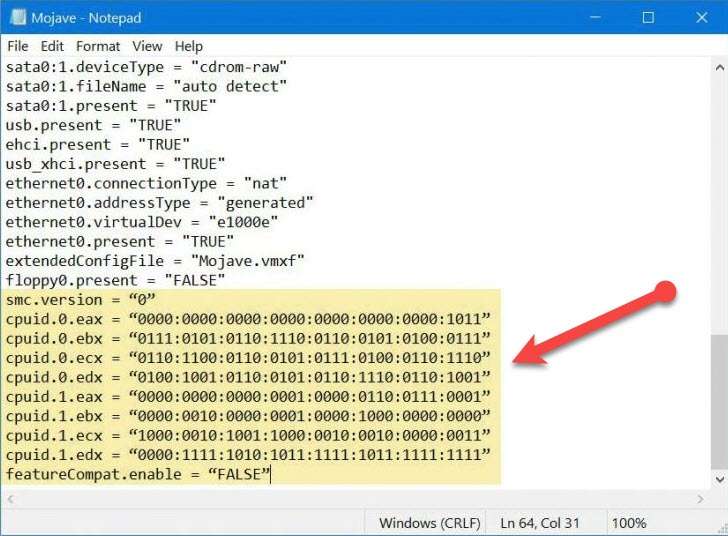Click the horizontal scrollbar right arrow
Viewport: 728px width, 536px height.
(x=702, y=498)
